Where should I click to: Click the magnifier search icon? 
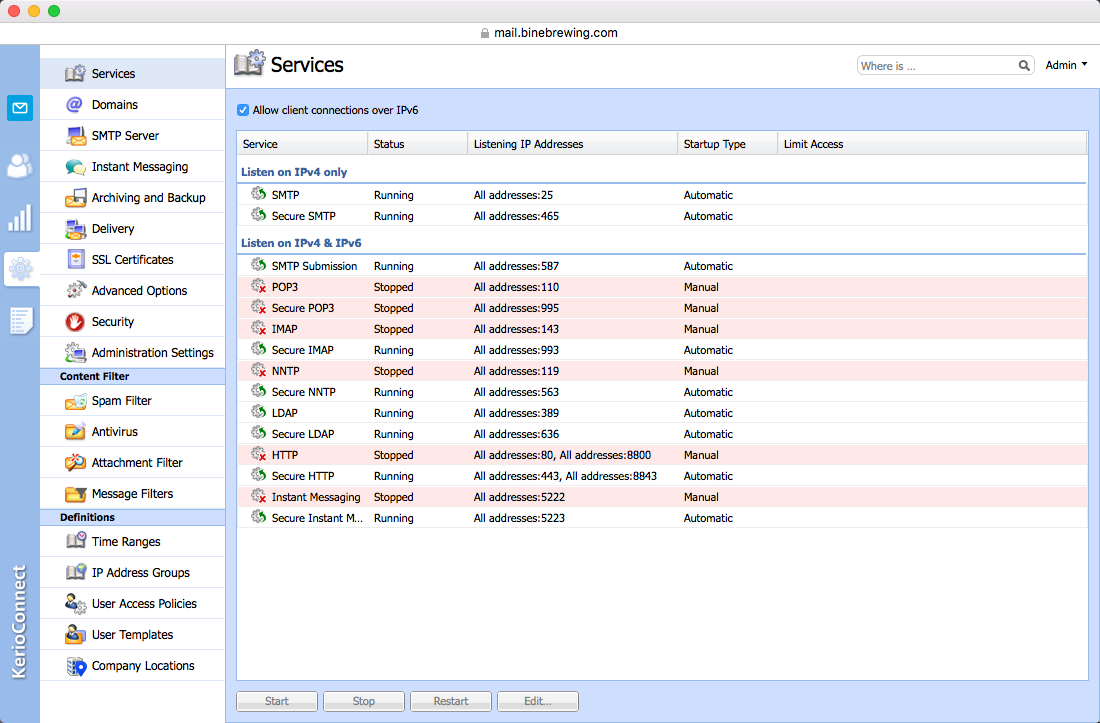(1025, 66)
